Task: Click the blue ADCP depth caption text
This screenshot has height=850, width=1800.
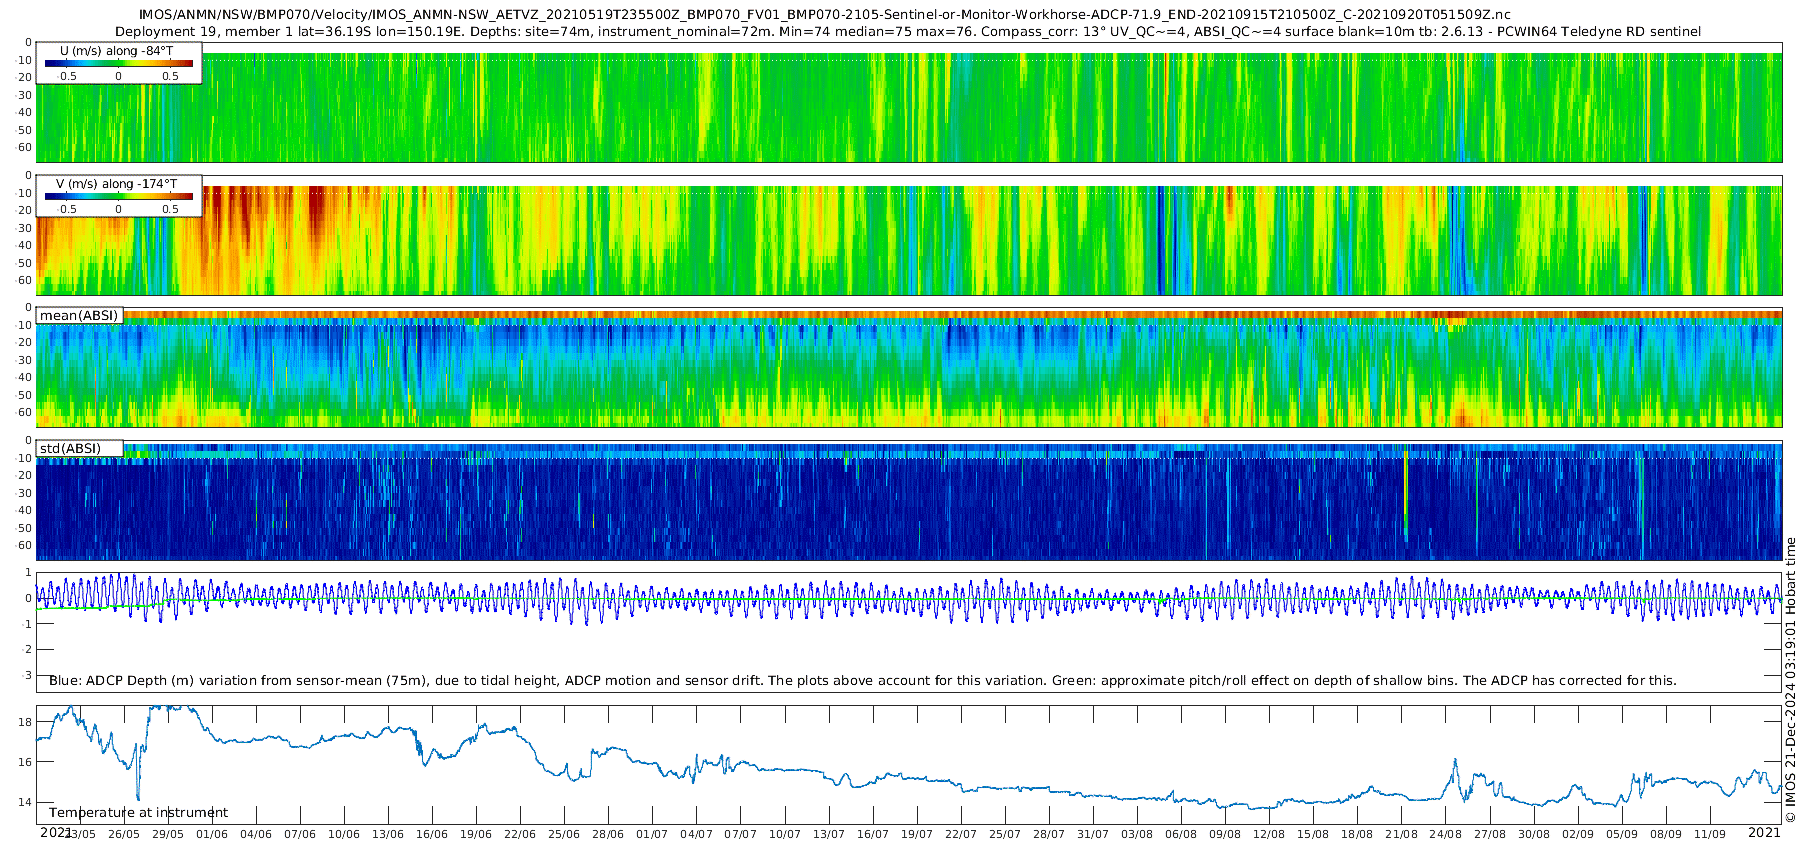Action: 862,681
